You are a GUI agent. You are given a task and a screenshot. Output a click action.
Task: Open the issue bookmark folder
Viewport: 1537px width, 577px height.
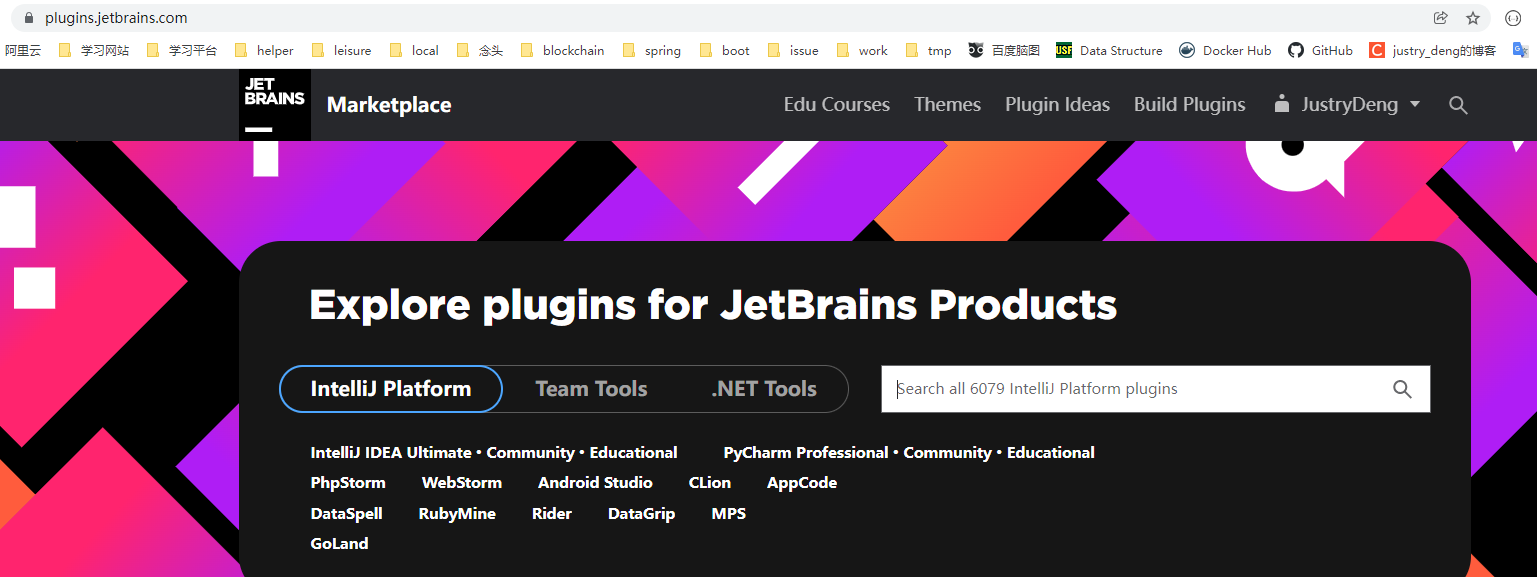792,50
